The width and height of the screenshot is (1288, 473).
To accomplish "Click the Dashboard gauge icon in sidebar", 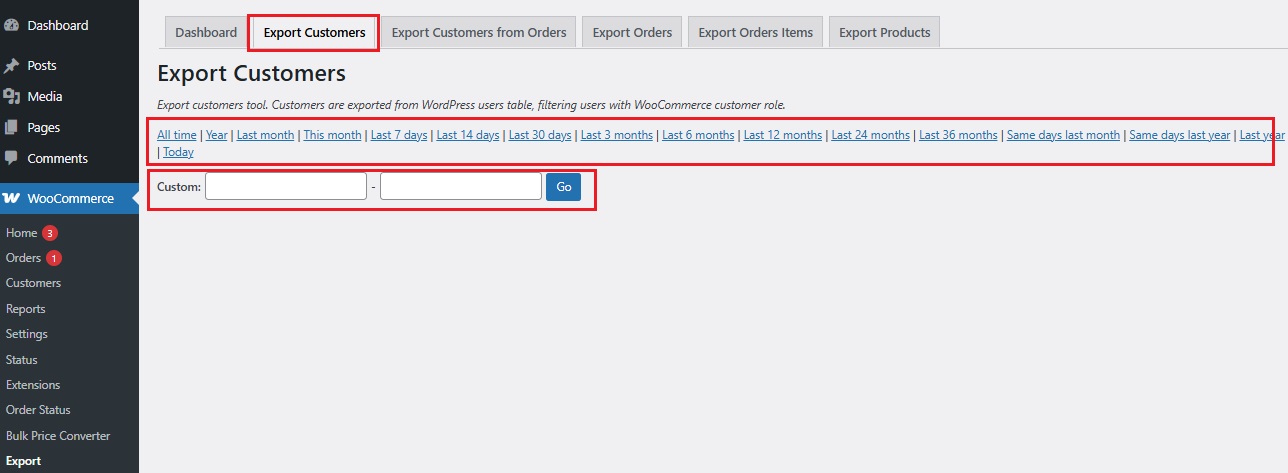I will [x=12, y=25].
